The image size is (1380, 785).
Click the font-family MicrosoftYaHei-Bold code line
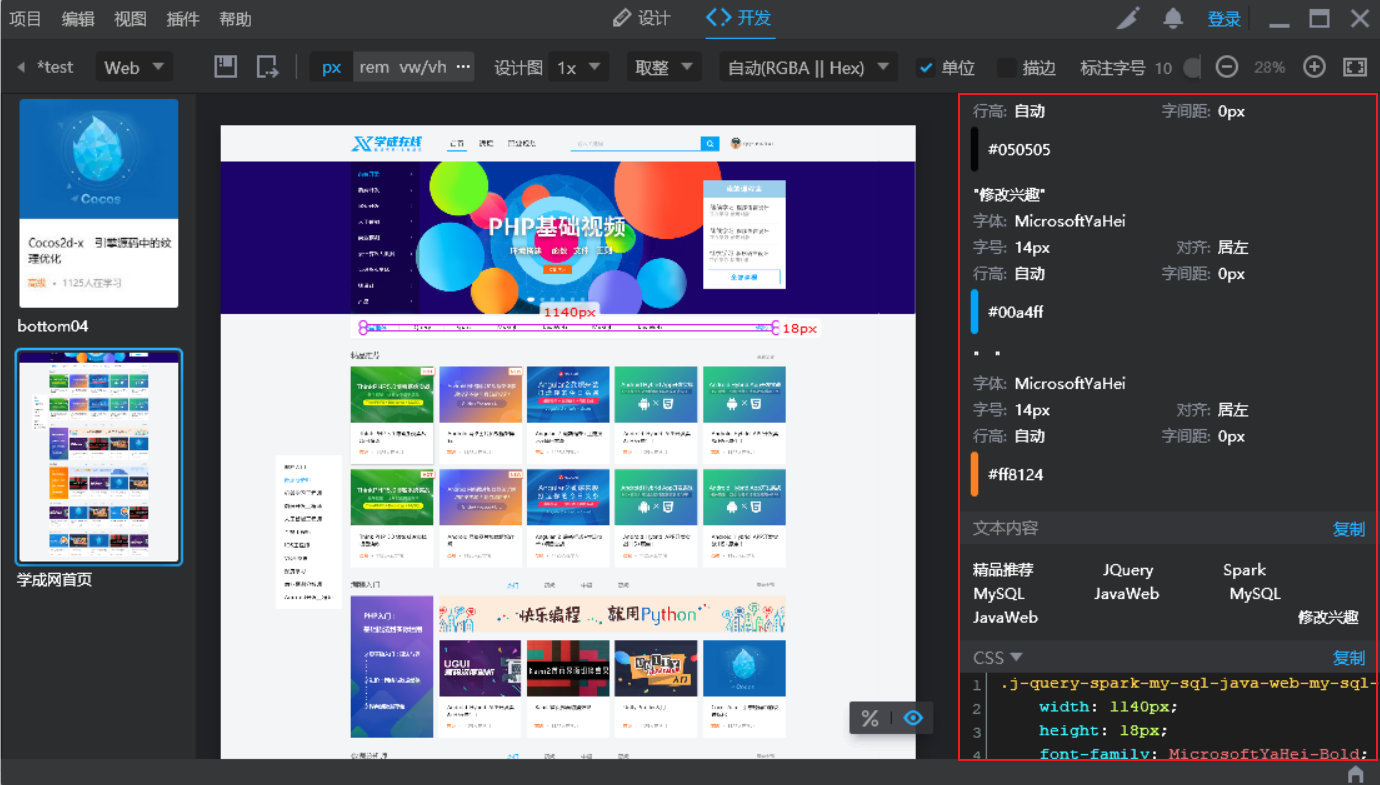click(1203, 754)
